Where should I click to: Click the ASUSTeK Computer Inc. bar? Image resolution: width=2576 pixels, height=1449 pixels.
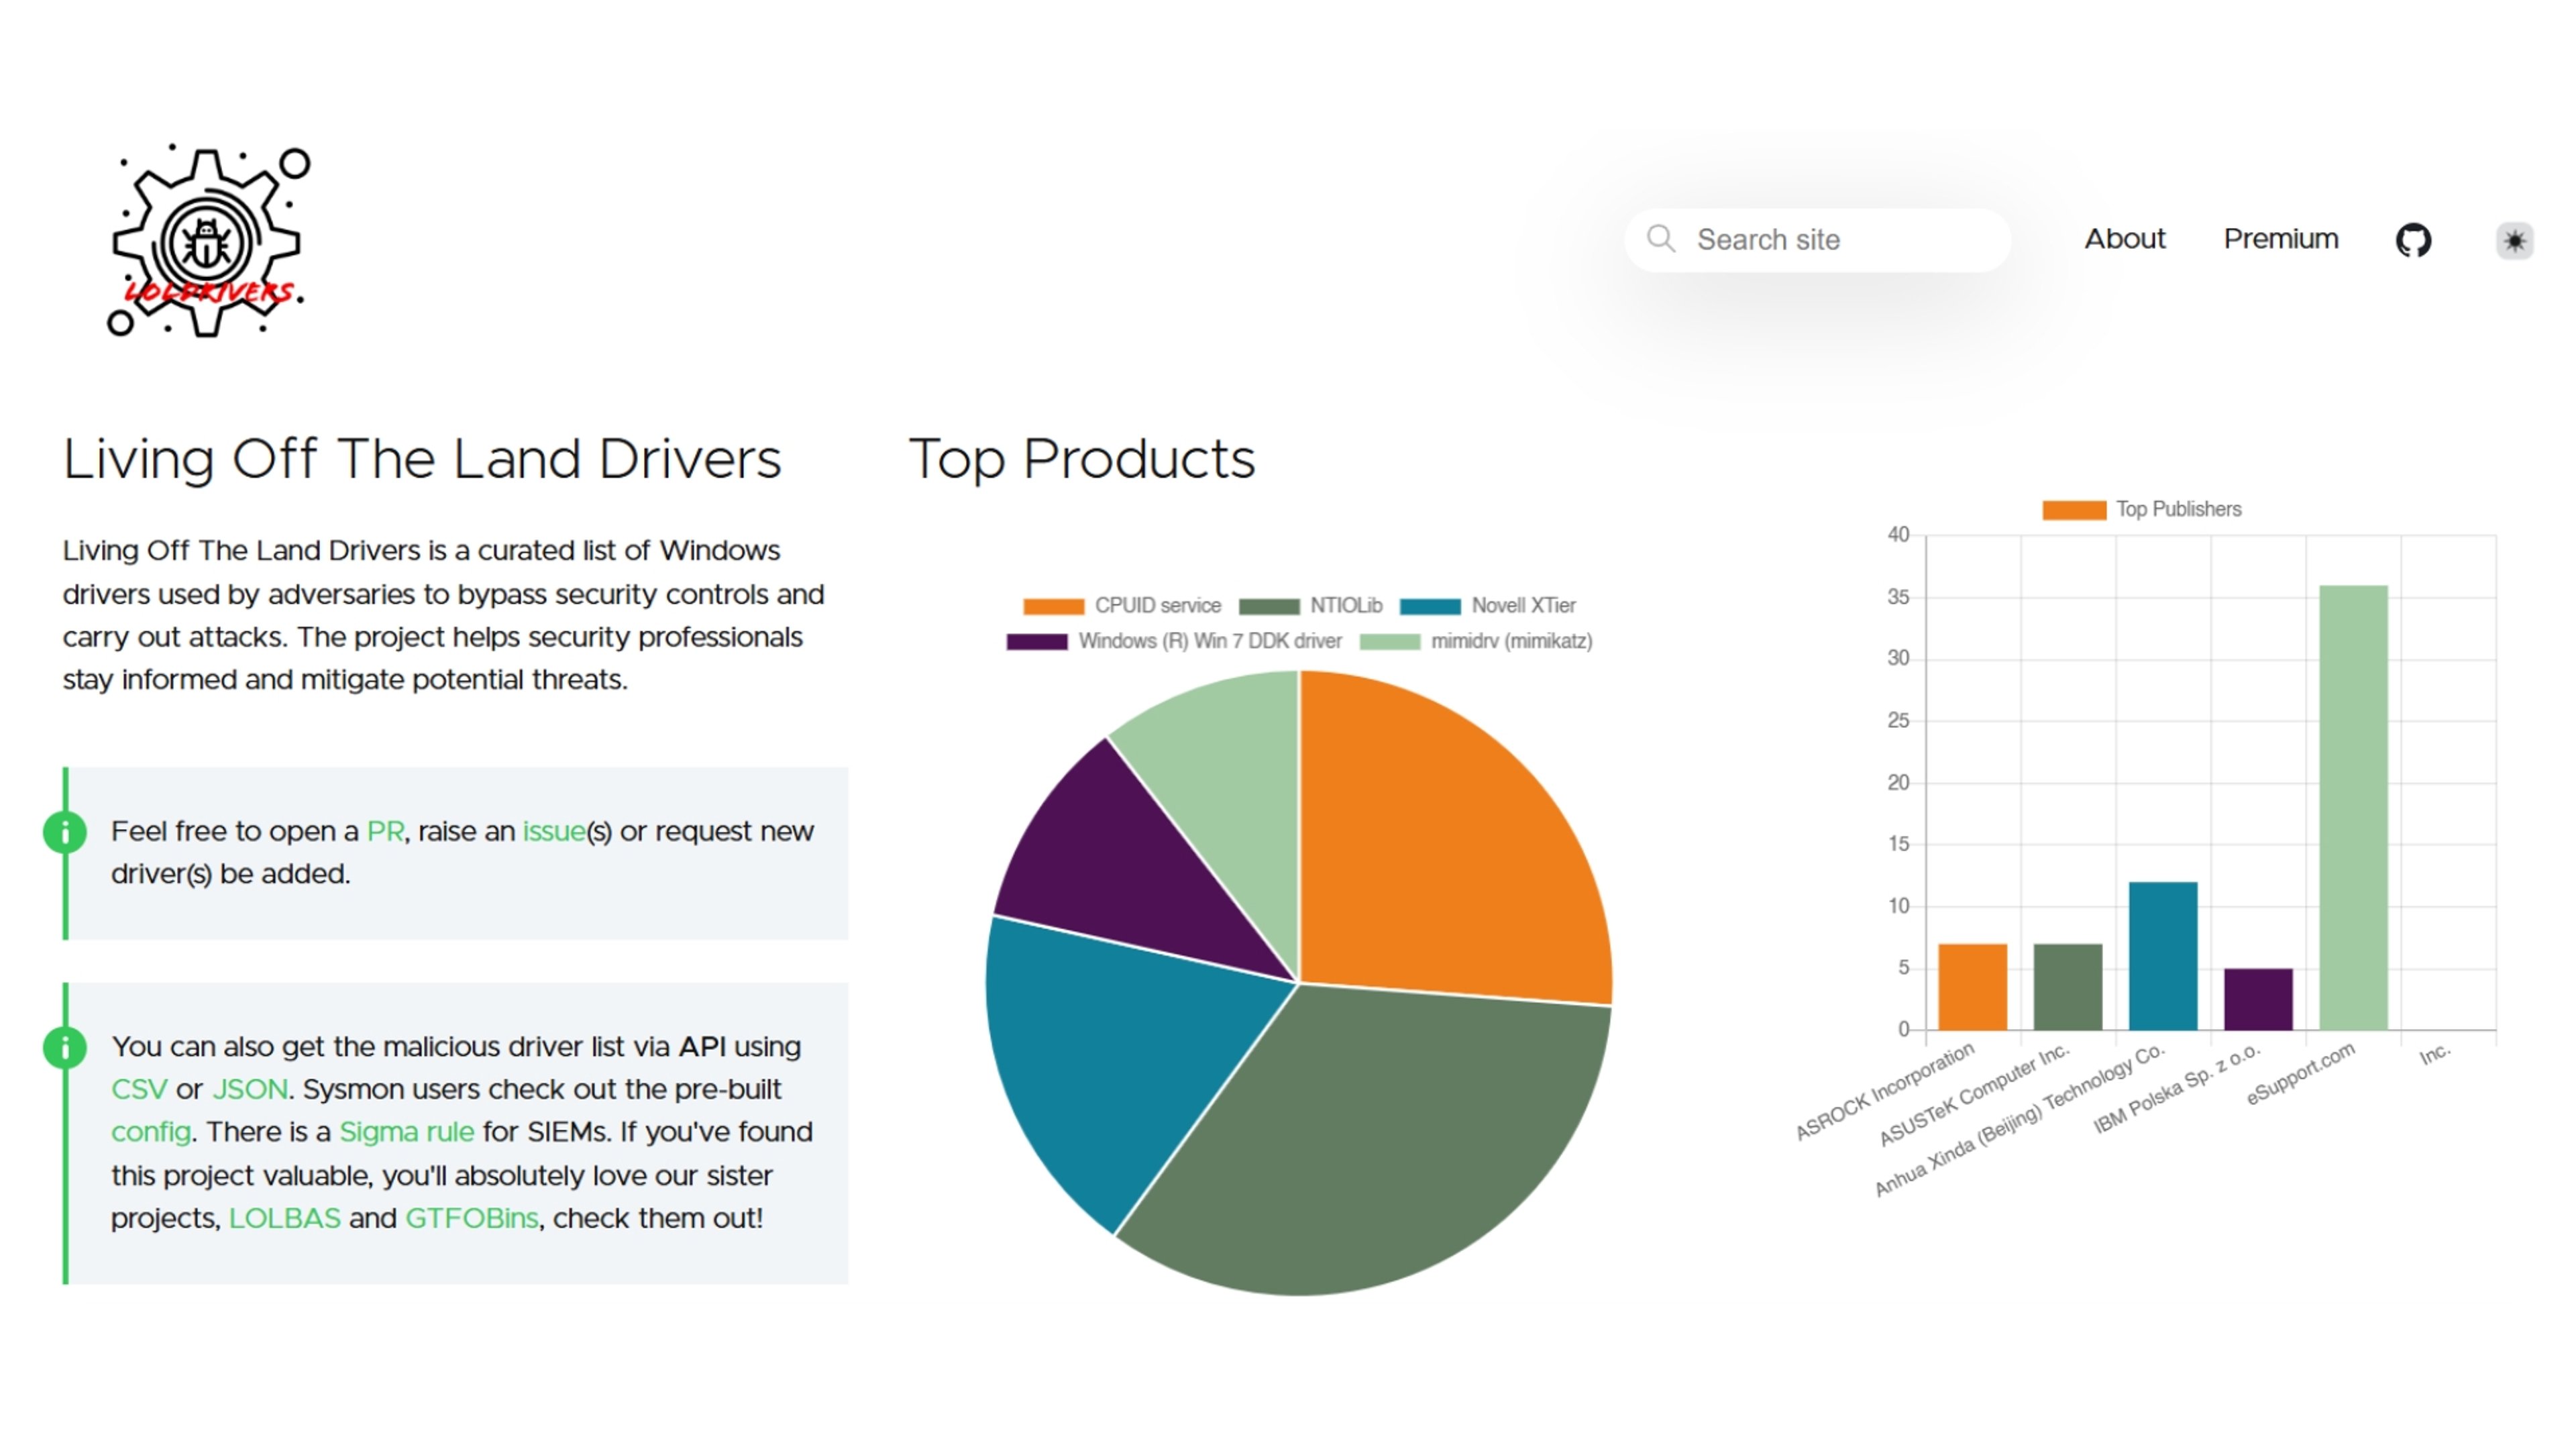pos(2067,987)
